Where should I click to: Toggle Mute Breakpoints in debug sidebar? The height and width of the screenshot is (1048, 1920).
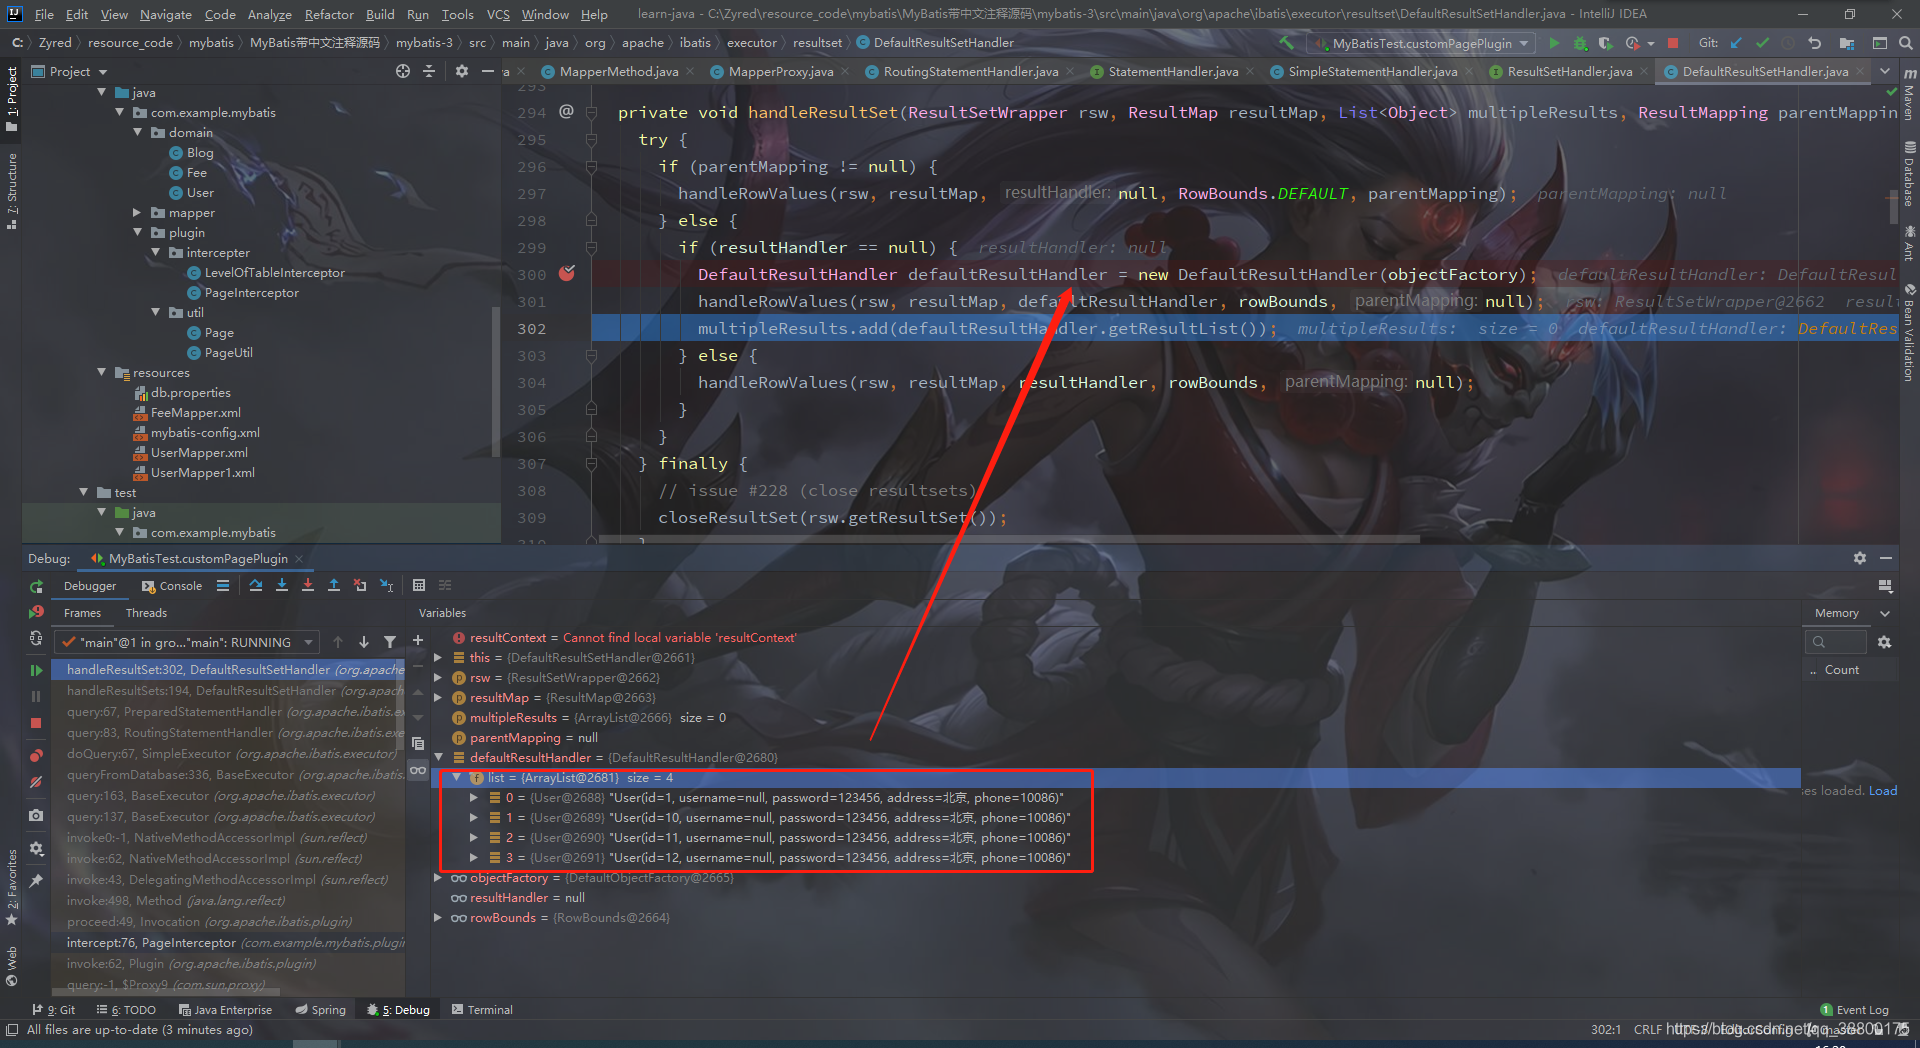pyautogui.click(x=36, y=783)
